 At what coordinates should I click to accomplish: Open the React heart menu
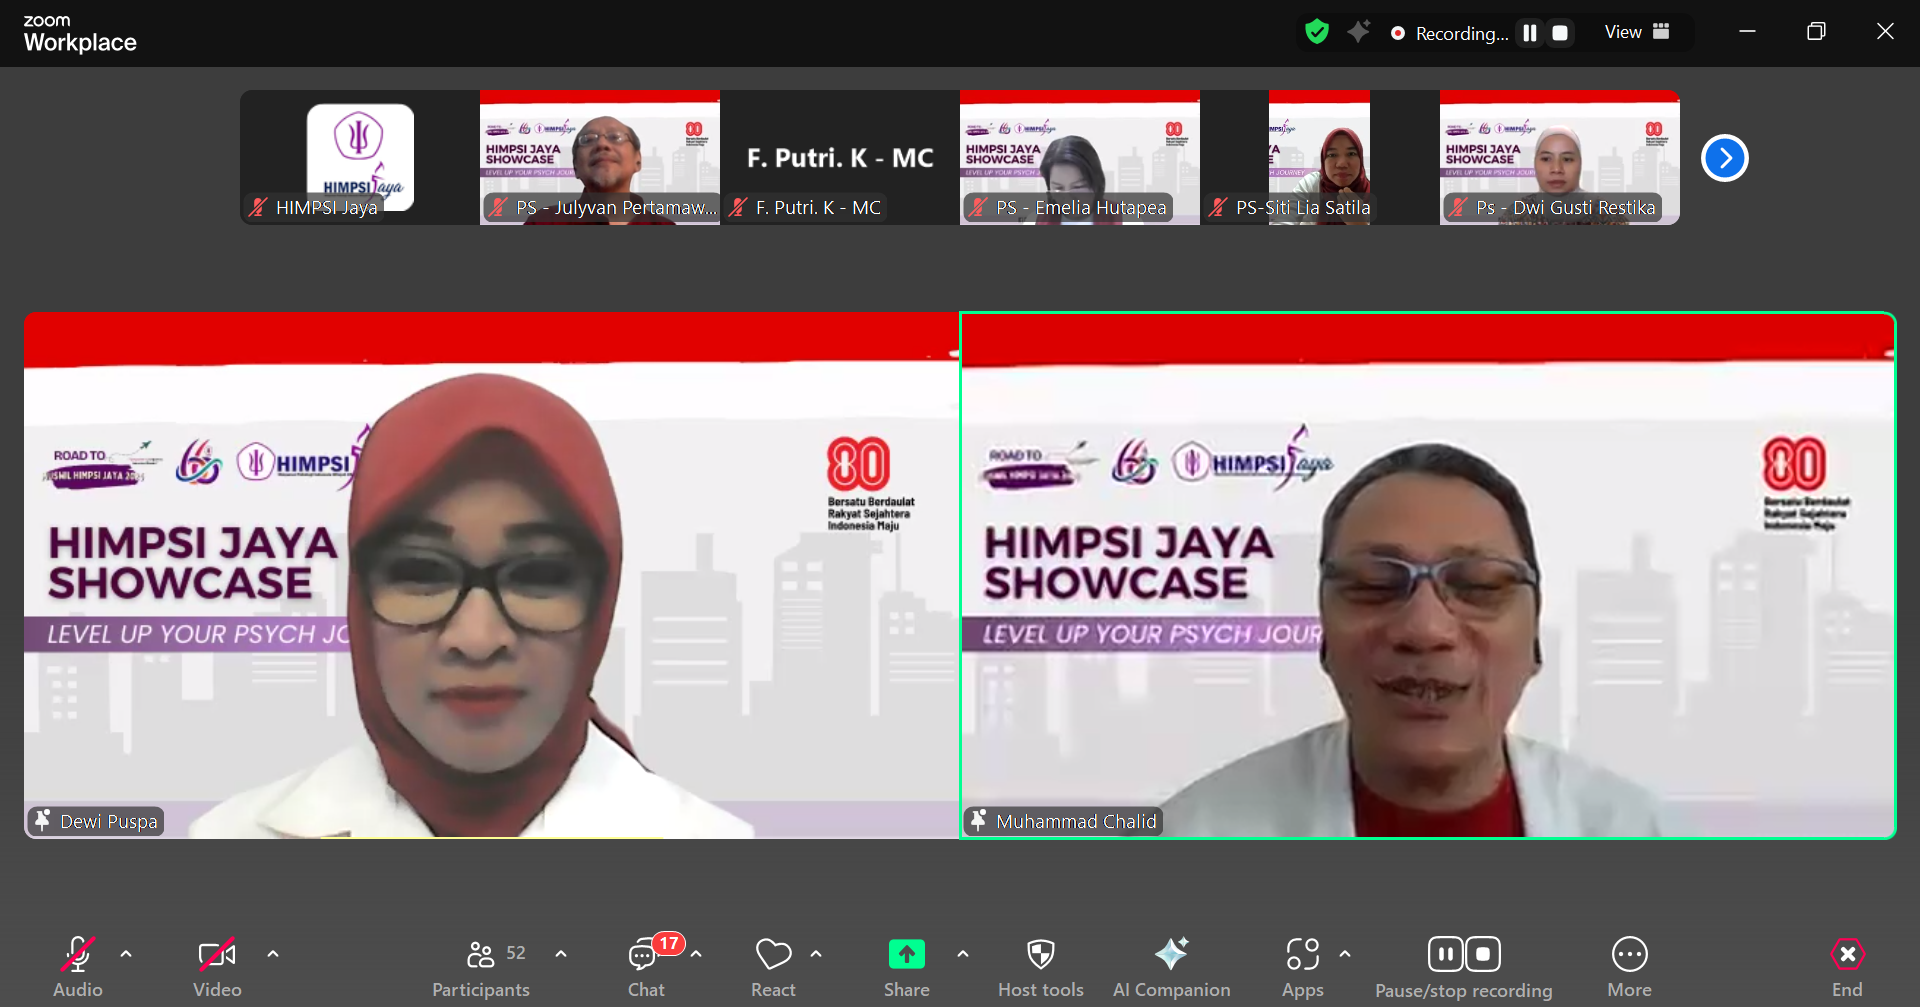click(773, 967)
